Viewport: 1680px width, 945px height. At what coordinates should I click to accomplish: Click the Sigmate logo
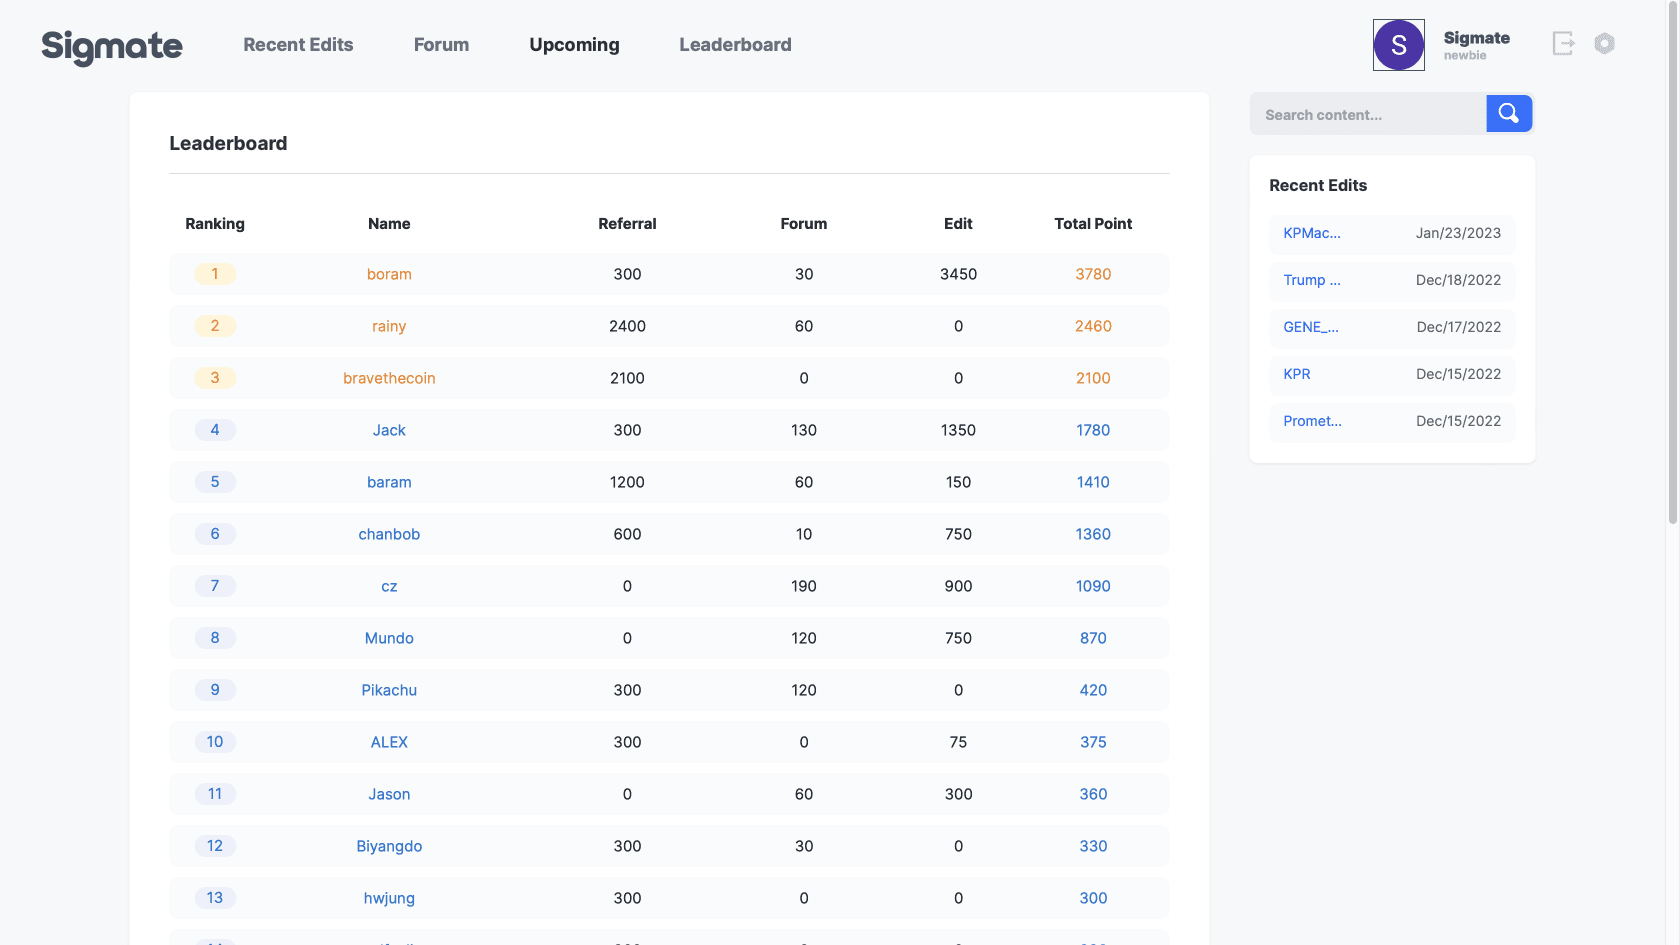[111, 46]
